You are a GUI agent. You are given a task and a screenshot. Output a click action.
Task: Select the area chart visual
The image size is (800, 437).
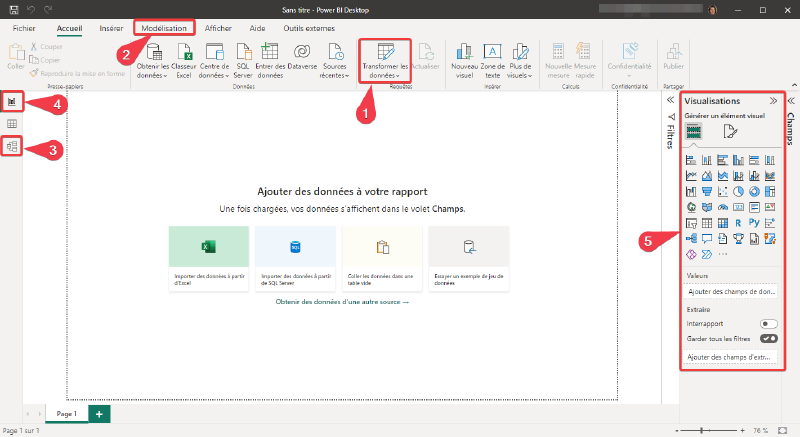pos(707,176)
